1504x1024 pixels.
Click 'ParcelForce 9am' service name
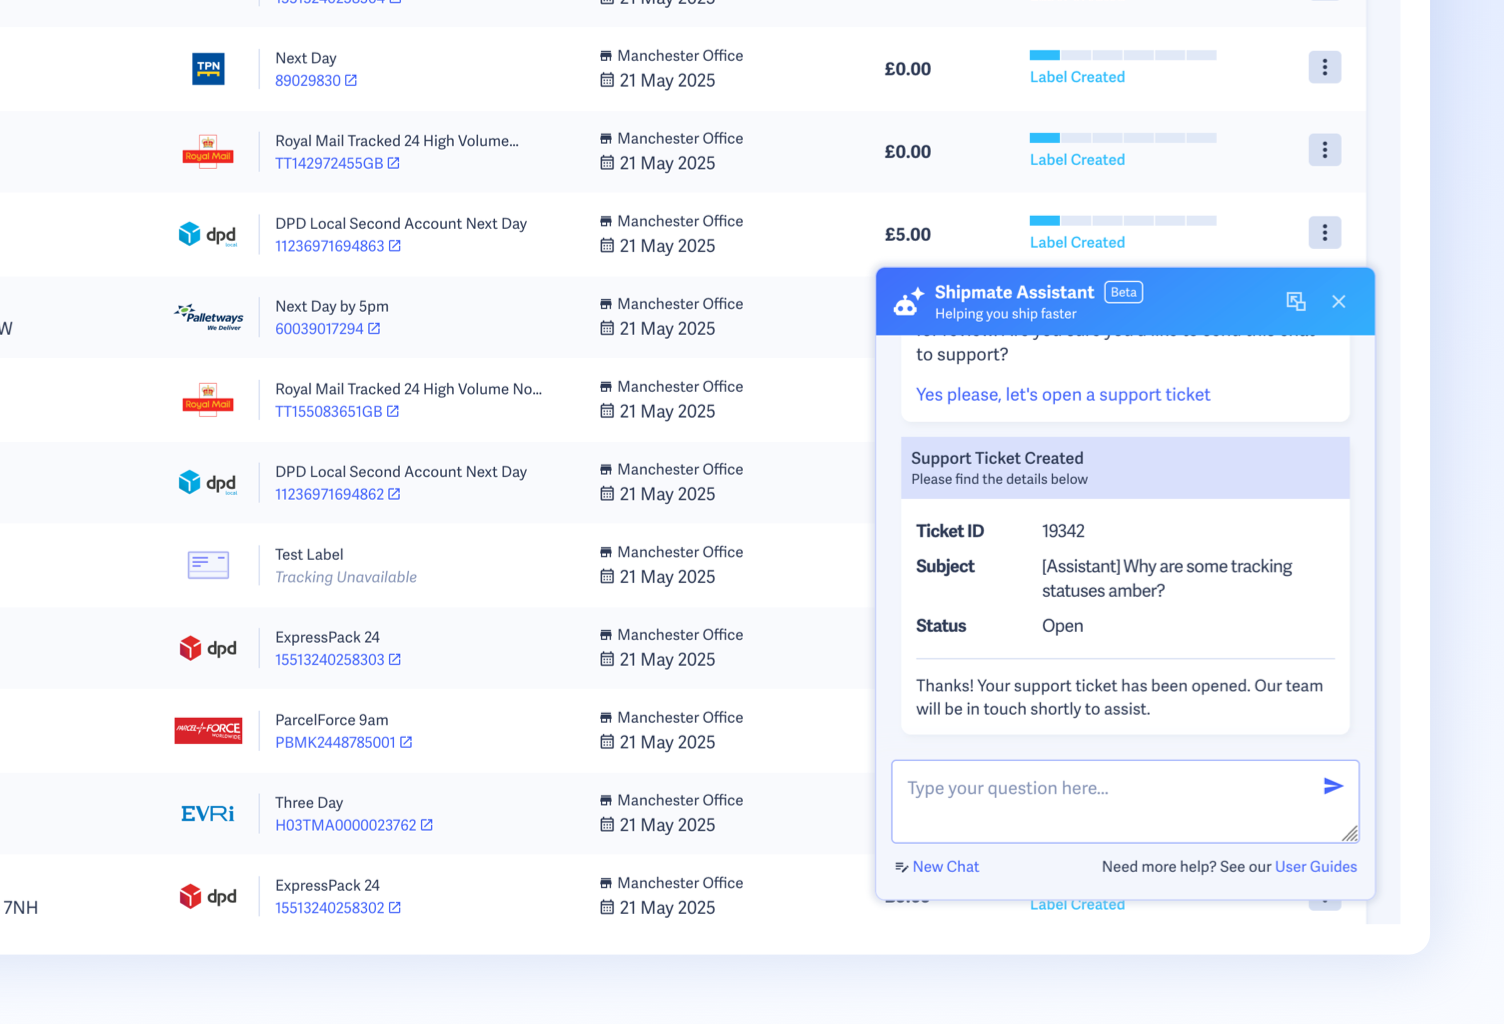(332, 720)
